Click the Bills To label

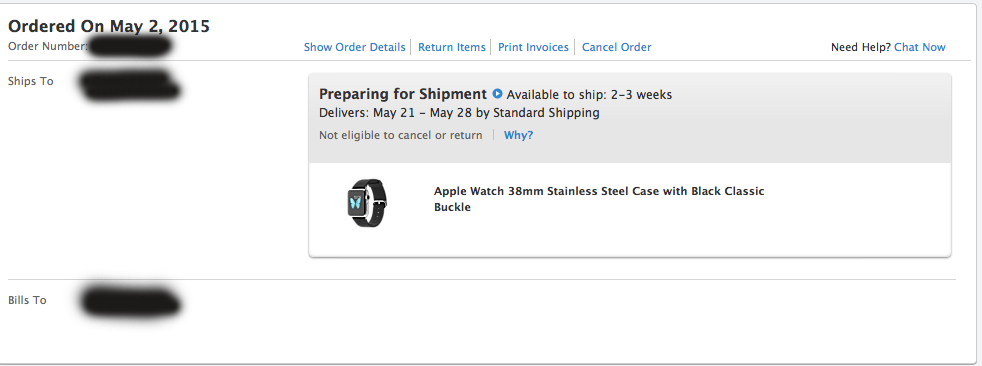click(27, 300)
